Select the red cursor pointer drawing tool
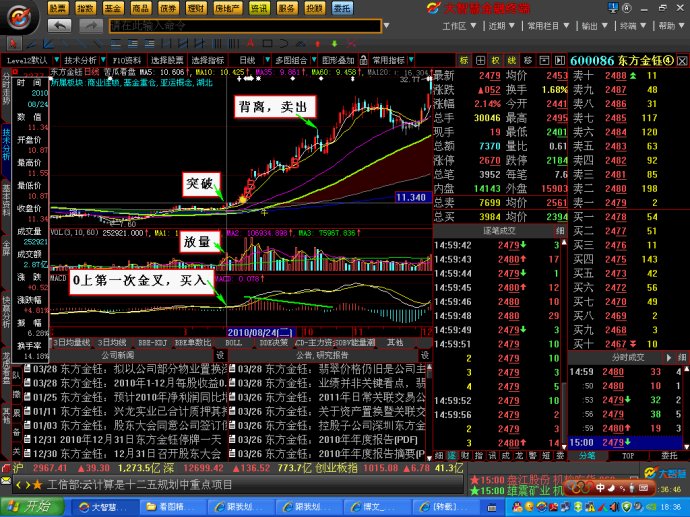Viewport: 690px width, 517px height. tap(13, 44)
